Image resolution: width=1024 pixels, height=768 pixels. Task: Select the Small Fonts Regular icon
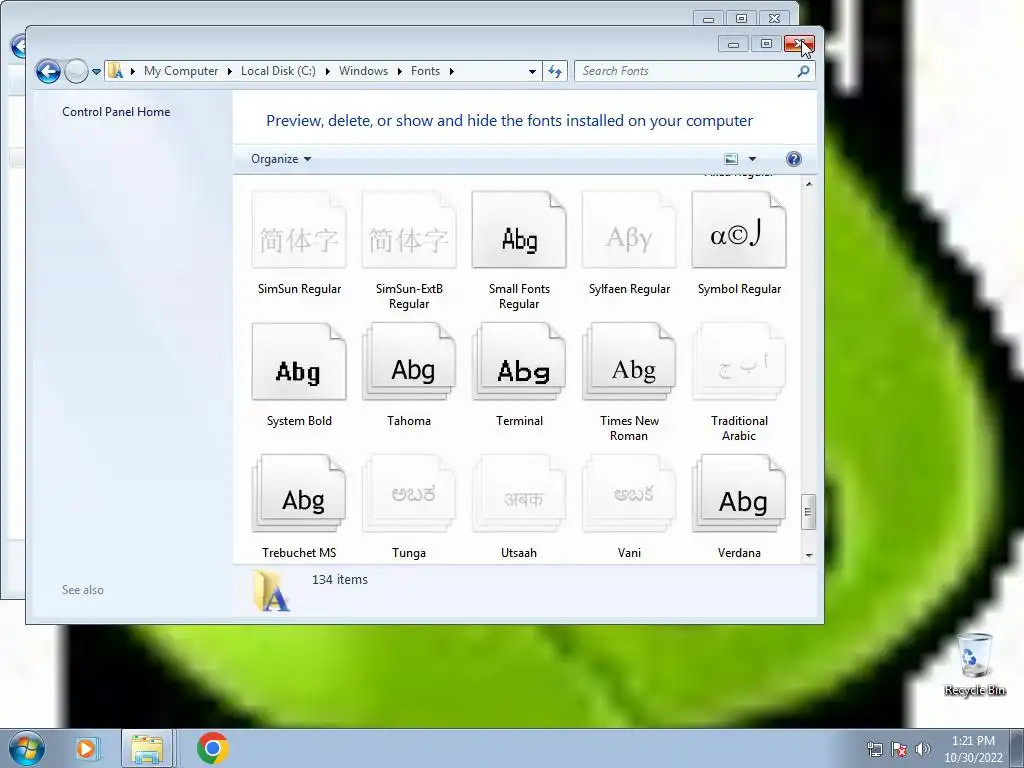[x=519, y=230]
